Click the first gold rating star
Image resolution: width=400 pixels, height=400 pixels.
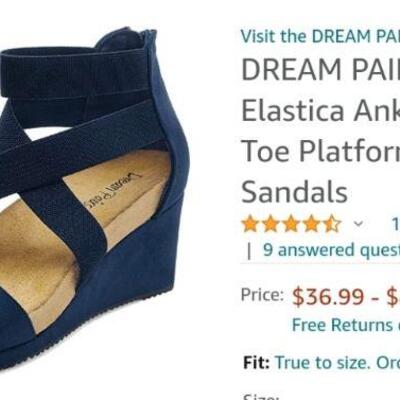251,224
